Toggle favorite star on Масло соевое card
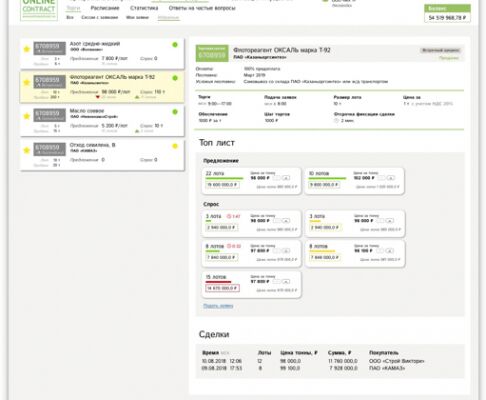Screen dimensions: 486x400 (27, 116)
